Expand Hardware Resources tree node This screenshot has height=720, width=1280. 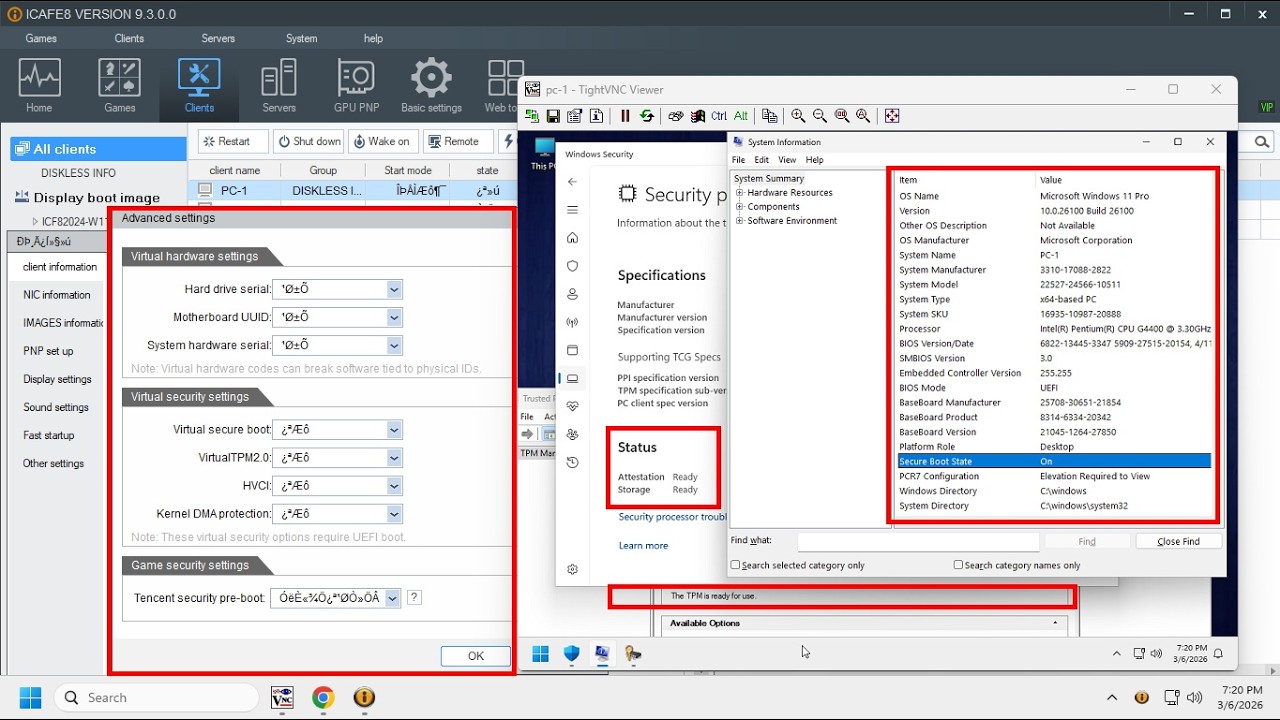740,193
